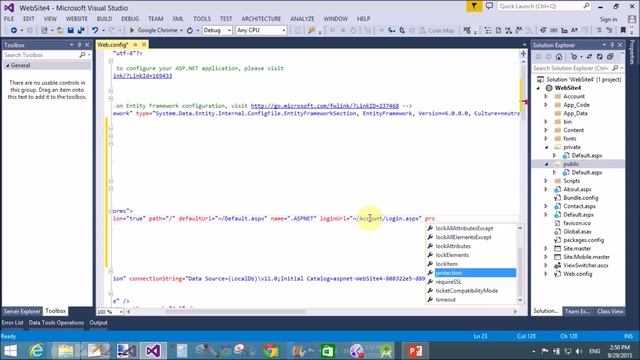
Task: Click the Sync with Active Document icon
Action: click(589, 57)
